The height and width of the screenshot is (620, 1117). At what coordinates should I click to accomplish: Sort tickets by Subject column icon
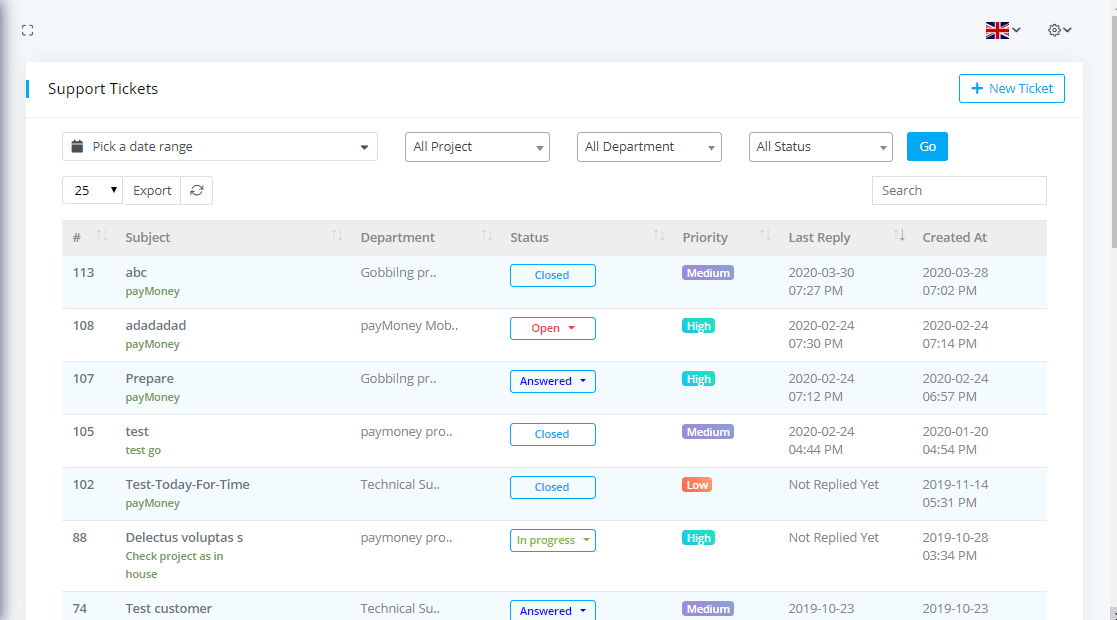337,237
